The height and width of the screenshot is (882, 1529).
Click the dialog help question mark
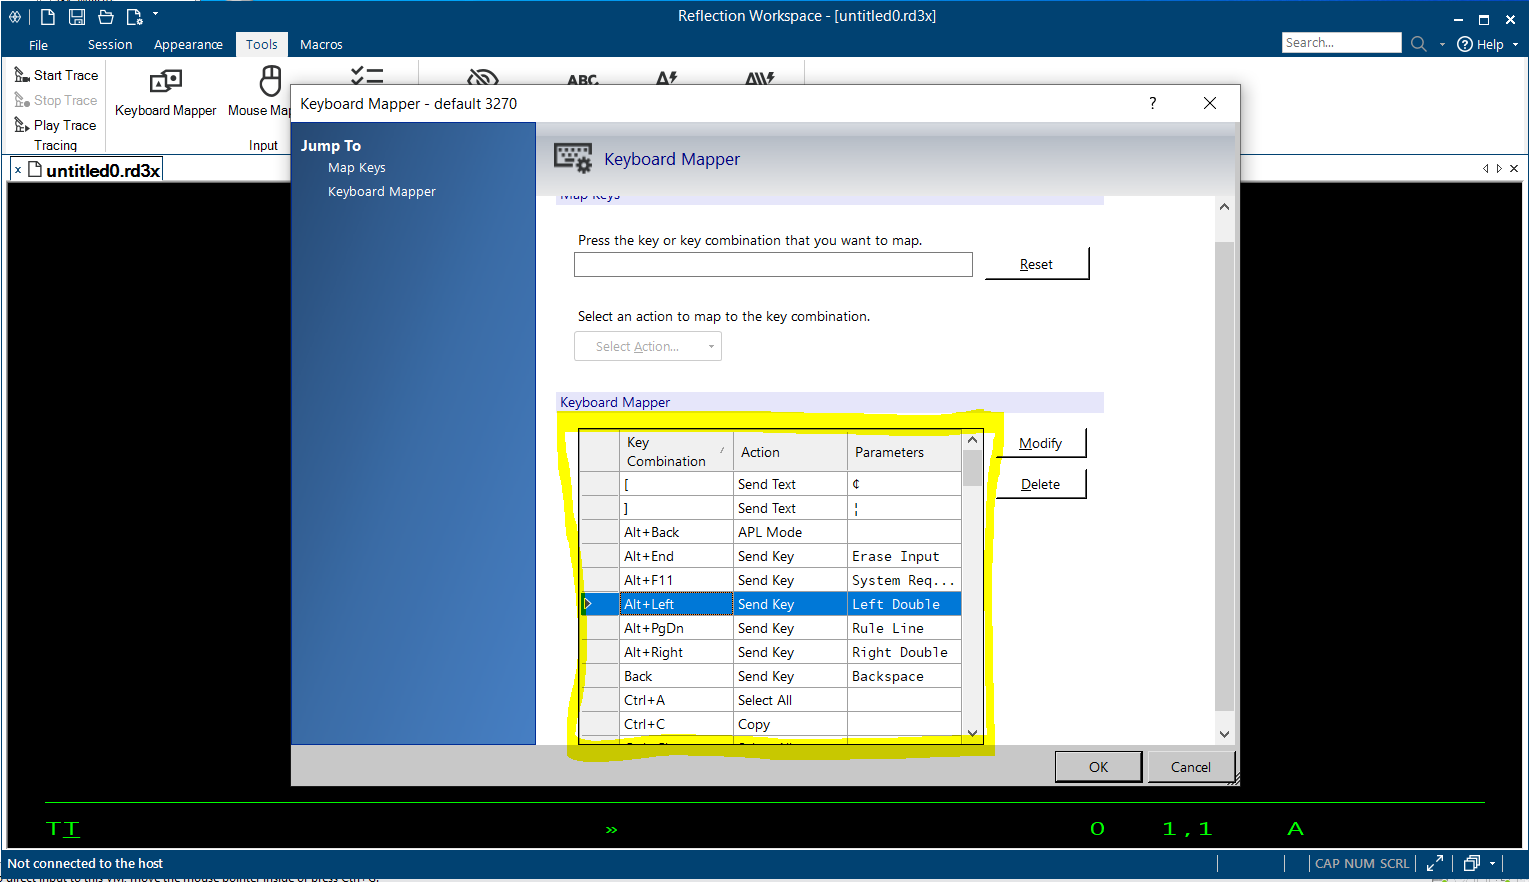click(1153, 103)
